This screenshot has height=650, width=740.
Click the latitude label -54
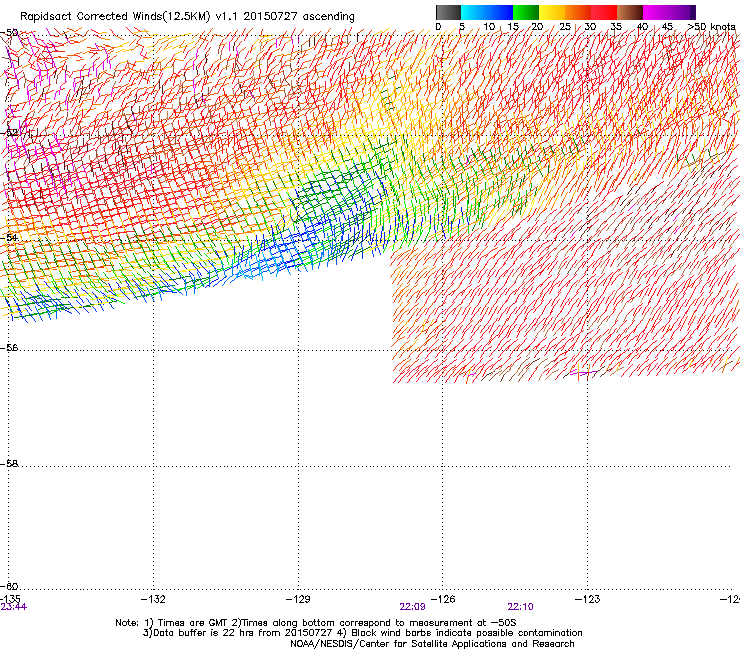[9, 238]
